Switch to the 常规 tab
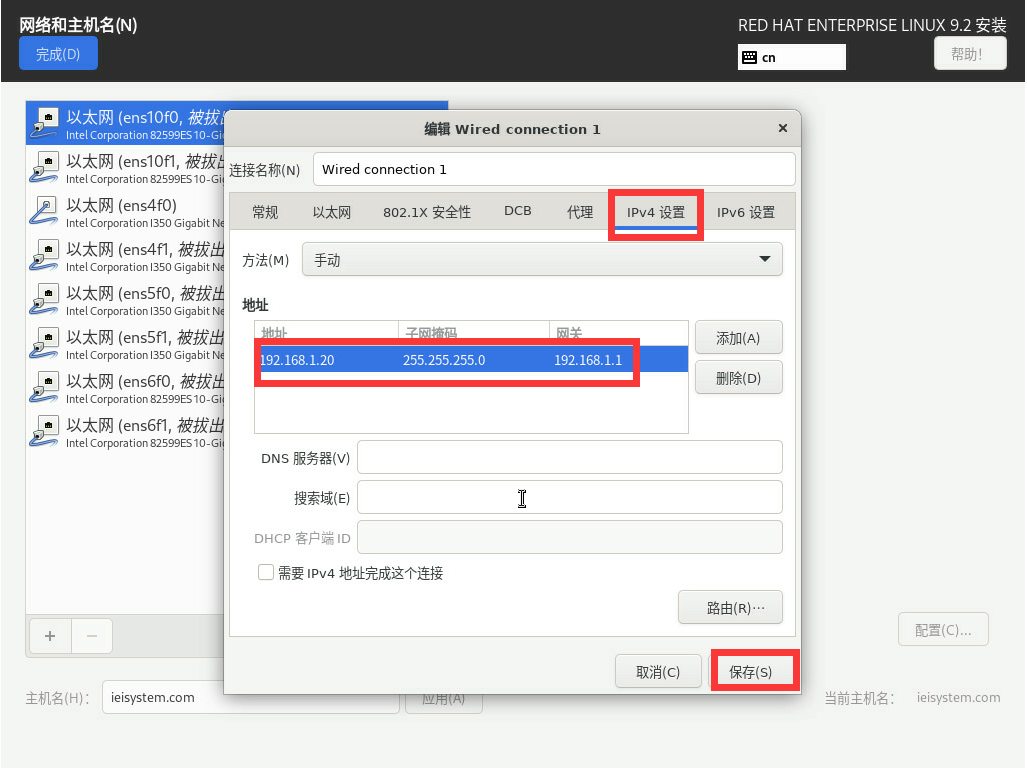Screen dimensions: 1027x770 coord(265,212)
